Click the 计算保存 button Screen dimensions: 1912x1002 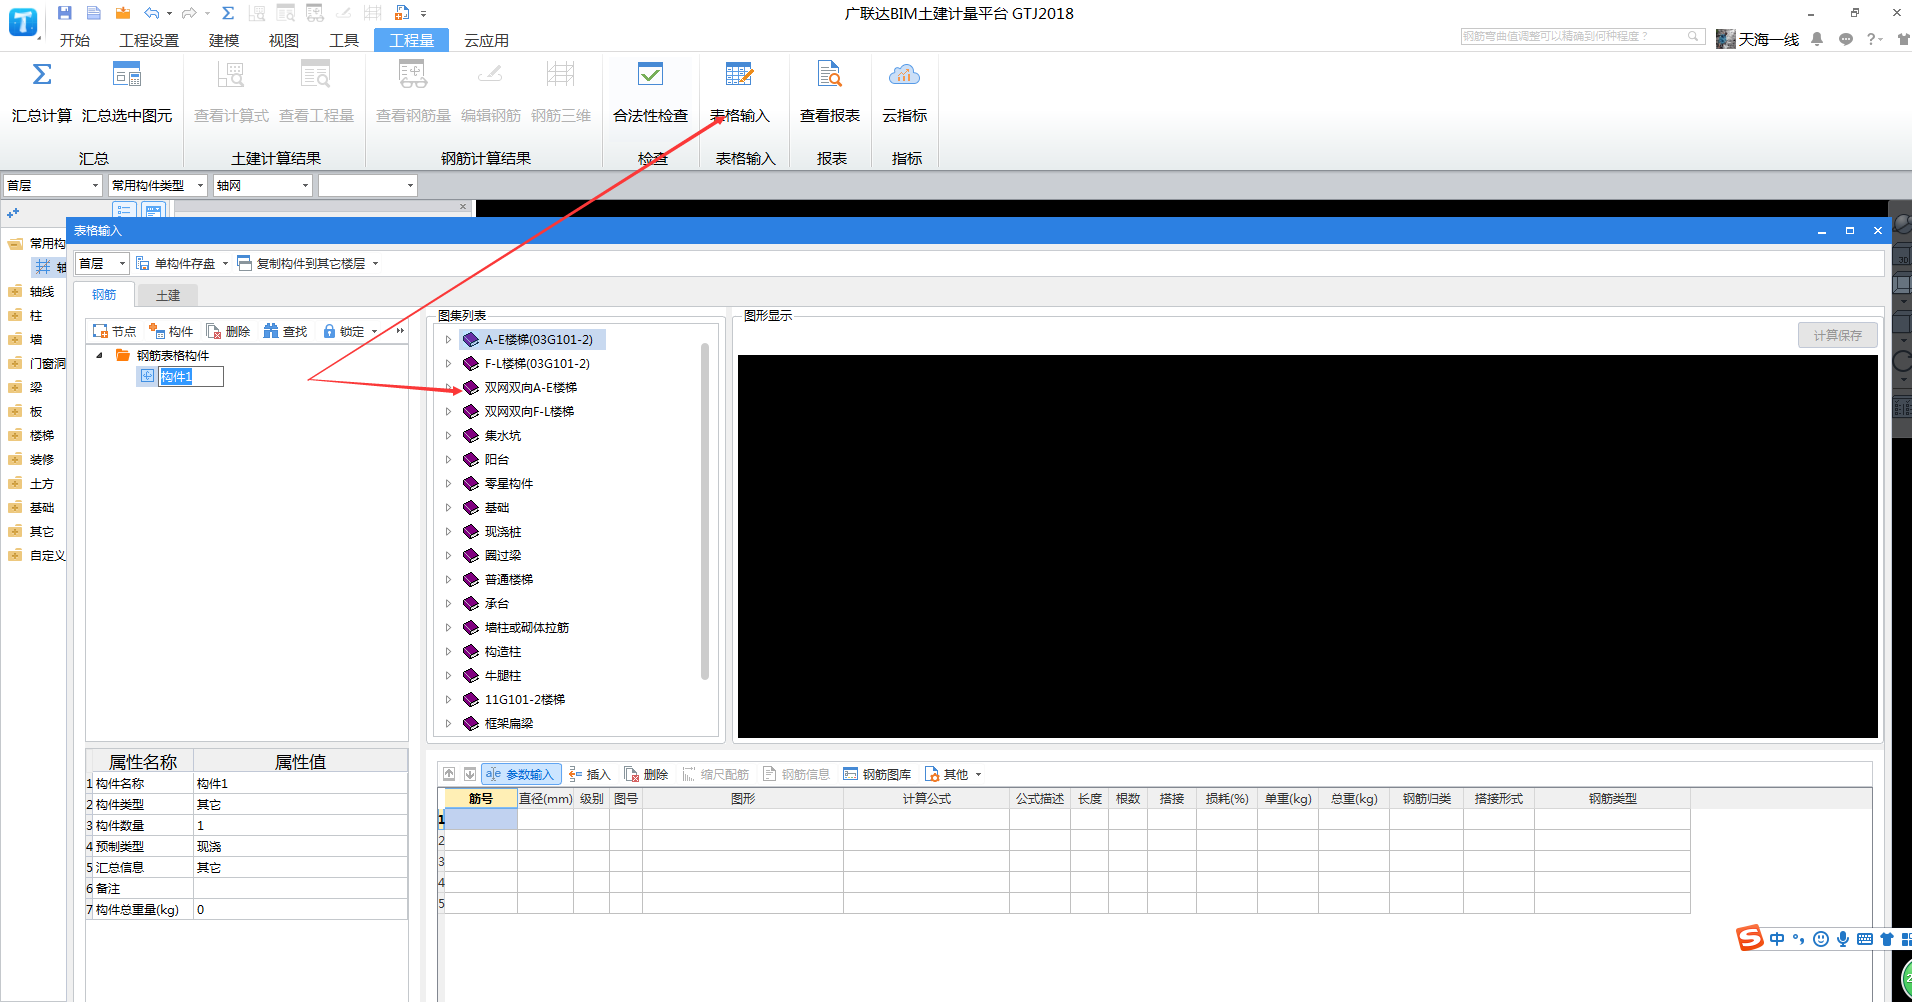pyautogui.click(x=1837, y=335)
